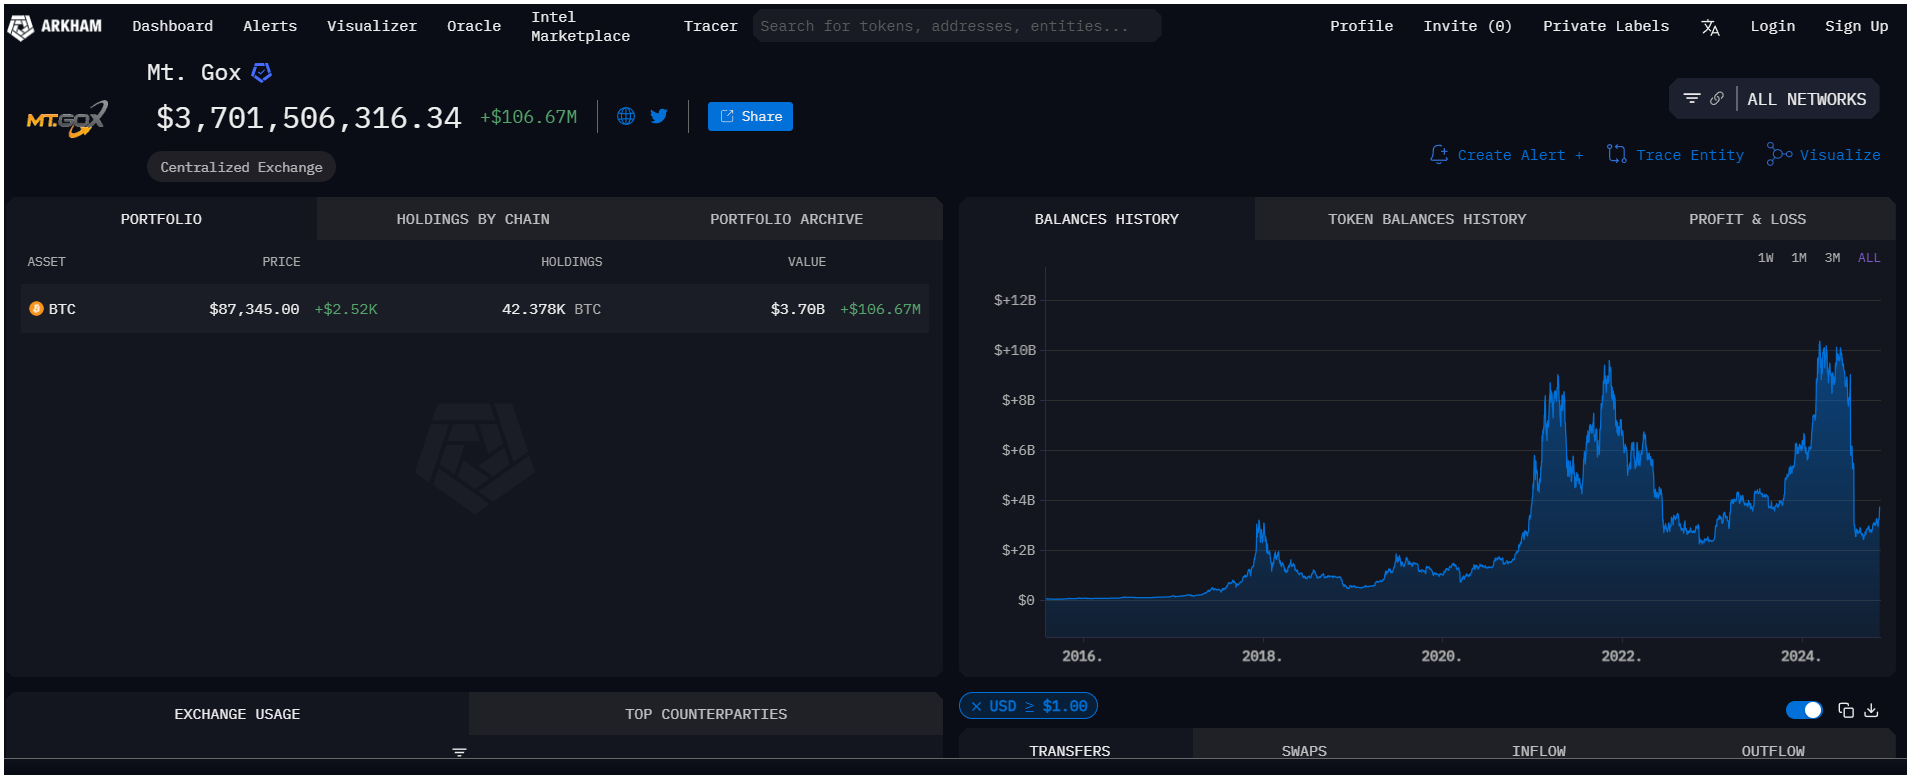
Task: Open the Tracer page
Action: pyautogui.click(x=711, y=26)
